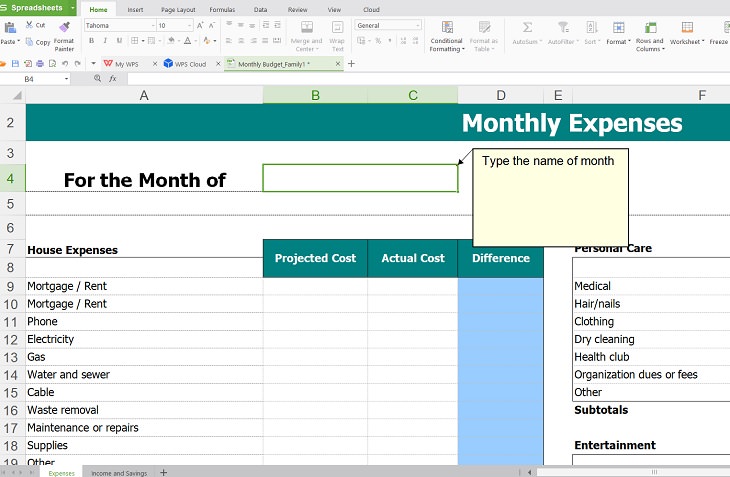The width and height of the screenshot is (730, 477).
Task: Click the Print icon in quick toolbar
Action: point(40,64)
